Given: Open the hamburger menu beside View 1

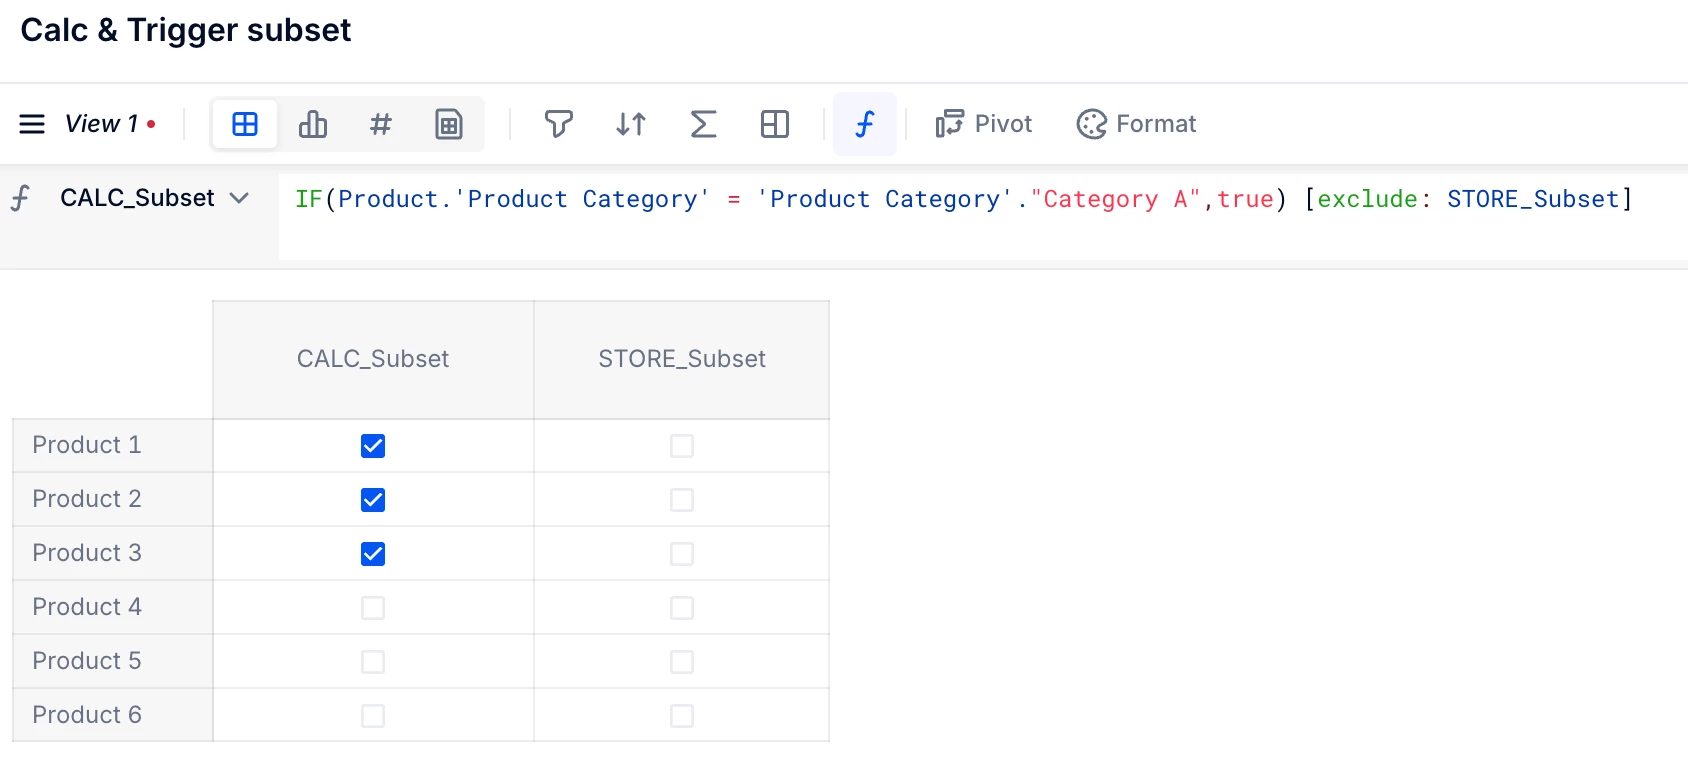Looking at the screenshot, I should tap(32, 124).
